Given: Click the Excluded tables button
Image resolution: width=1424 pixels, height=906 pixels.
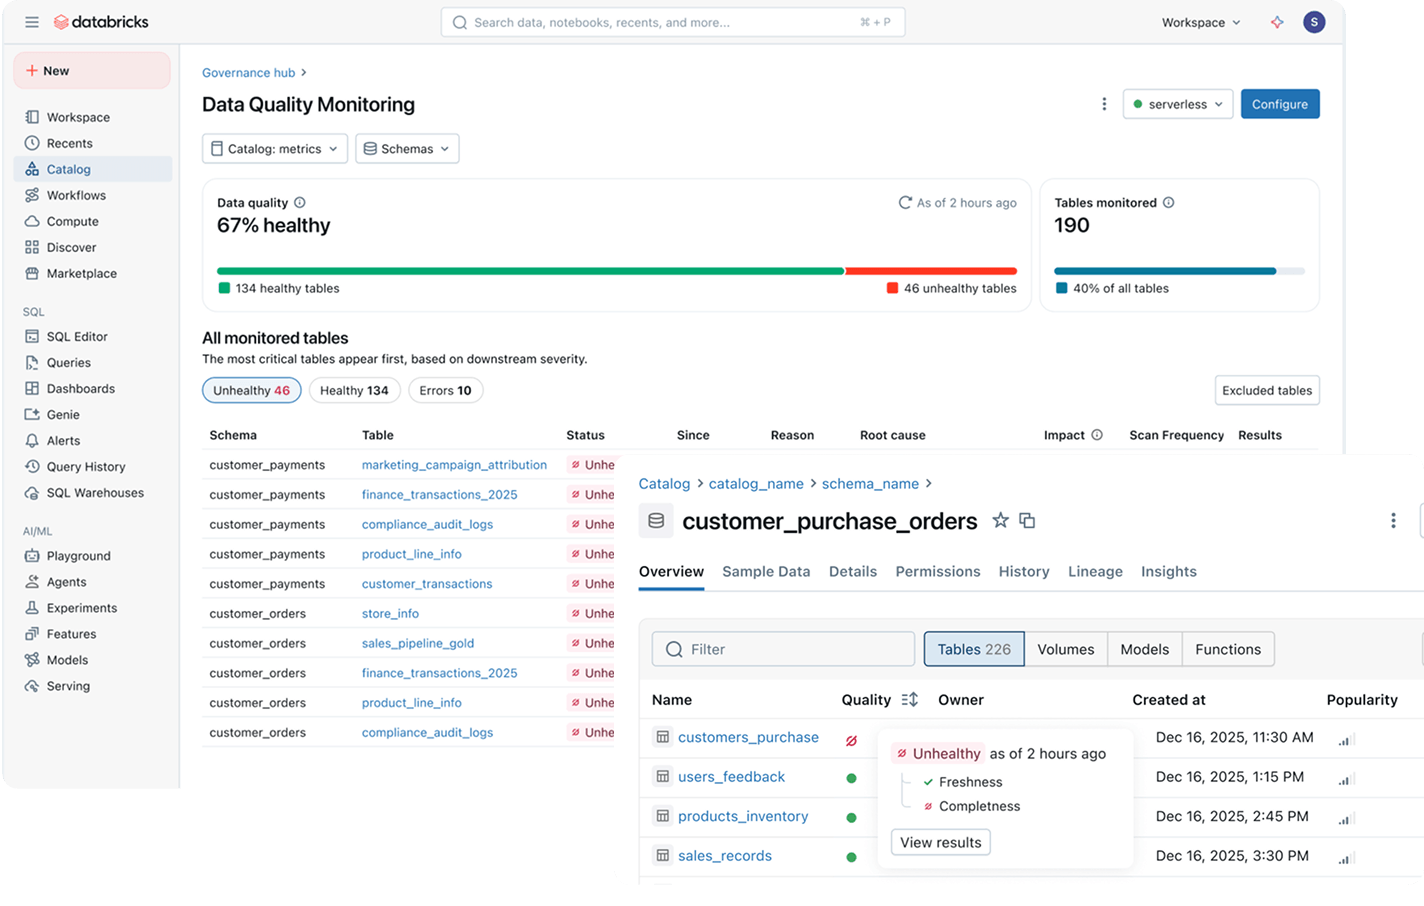Looking at the screenshot, I should point(1267,390).
